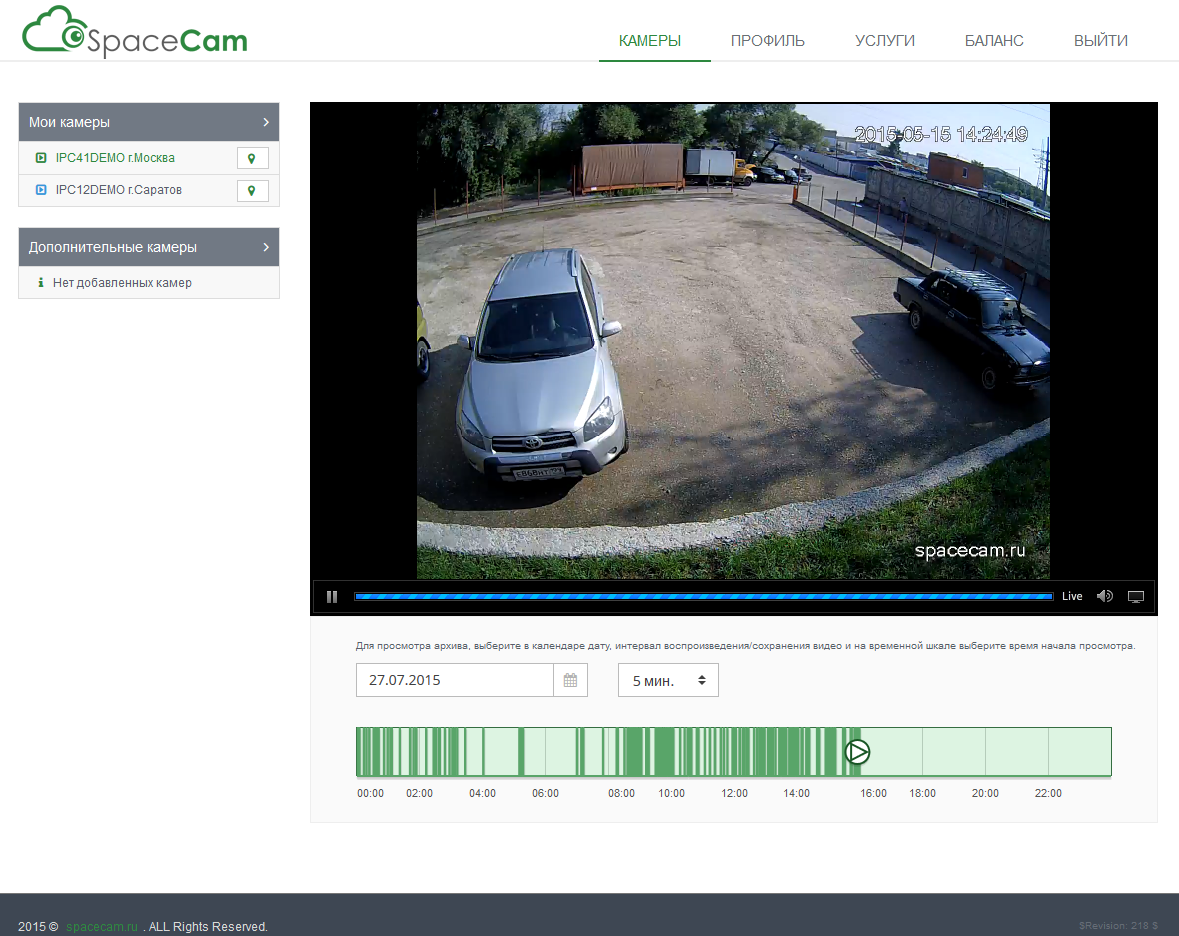Open the ПРОФИЛЬ tab
The height and width of the screenshot is (936, 1179).
(768, 41)
